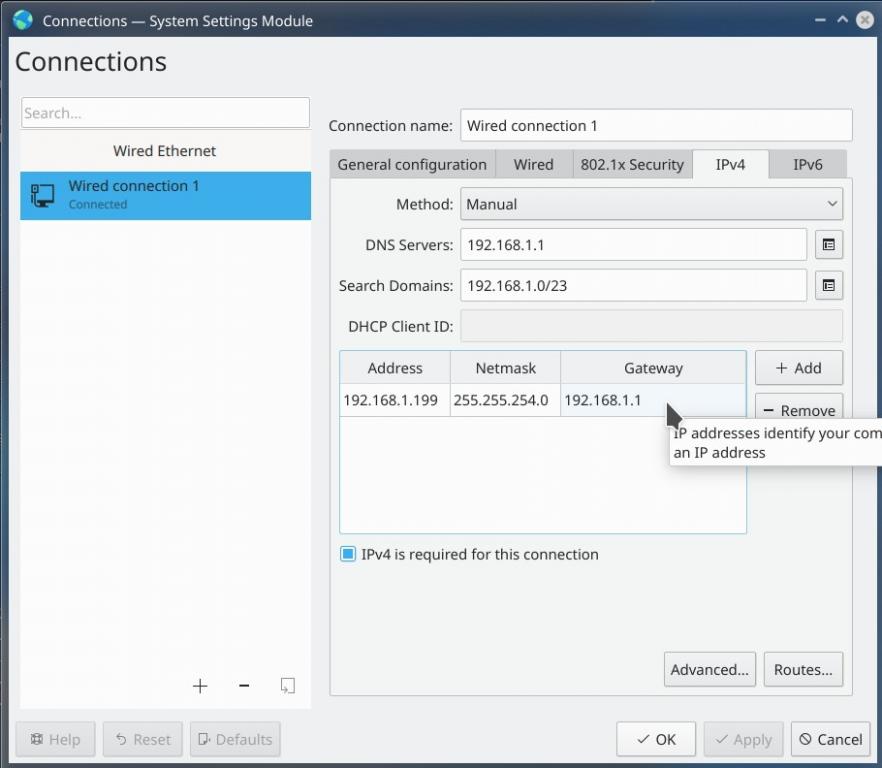Screen dimensions: 882x768
Task: Click the Connection name text field
Action: 656,126
